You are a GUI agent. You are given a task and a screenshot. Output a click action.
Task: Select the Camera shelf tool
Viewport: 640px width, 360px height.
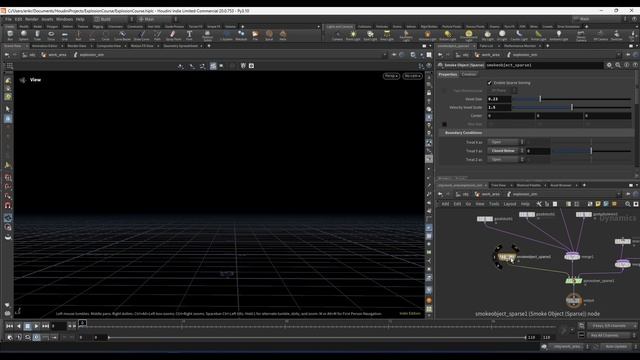(337, 36)
